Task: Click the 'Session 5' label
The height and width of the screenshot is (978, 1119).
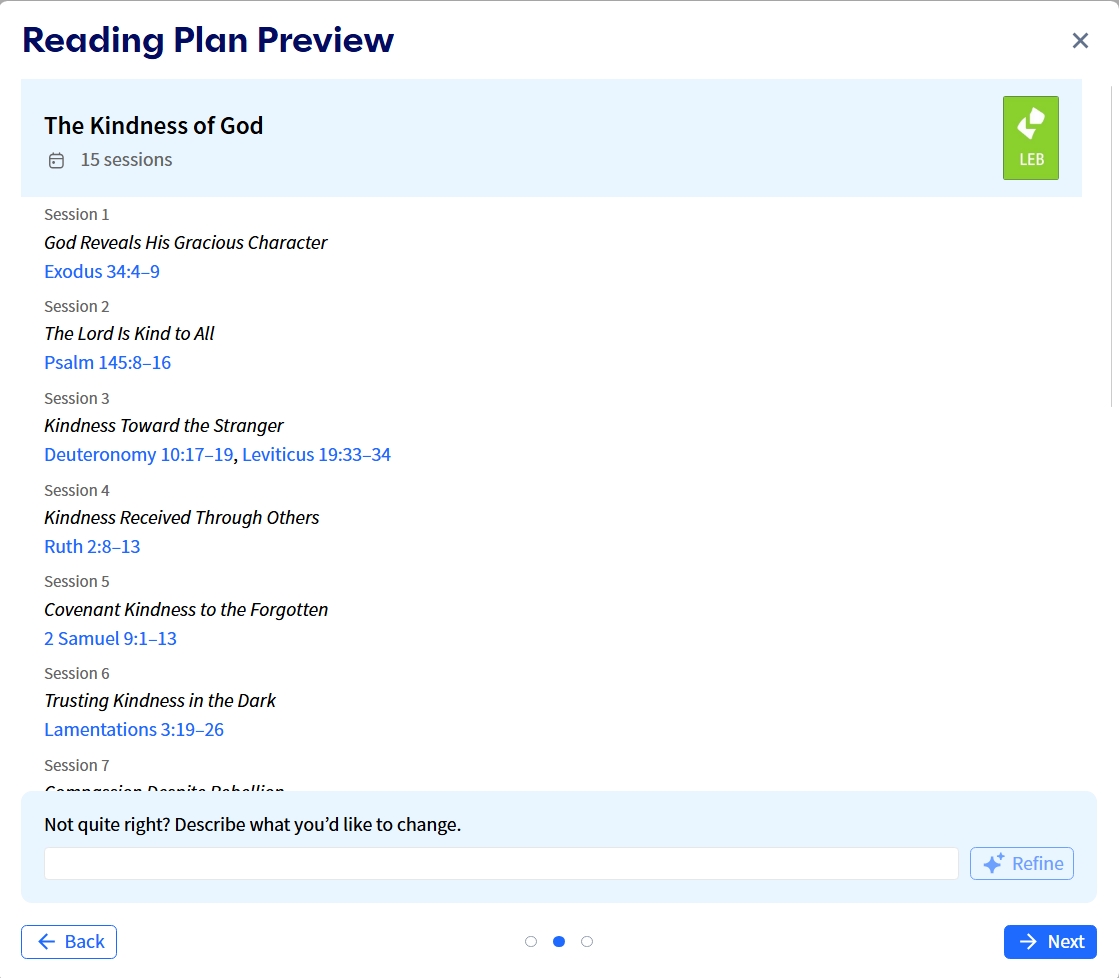Action: pos(76,582)
